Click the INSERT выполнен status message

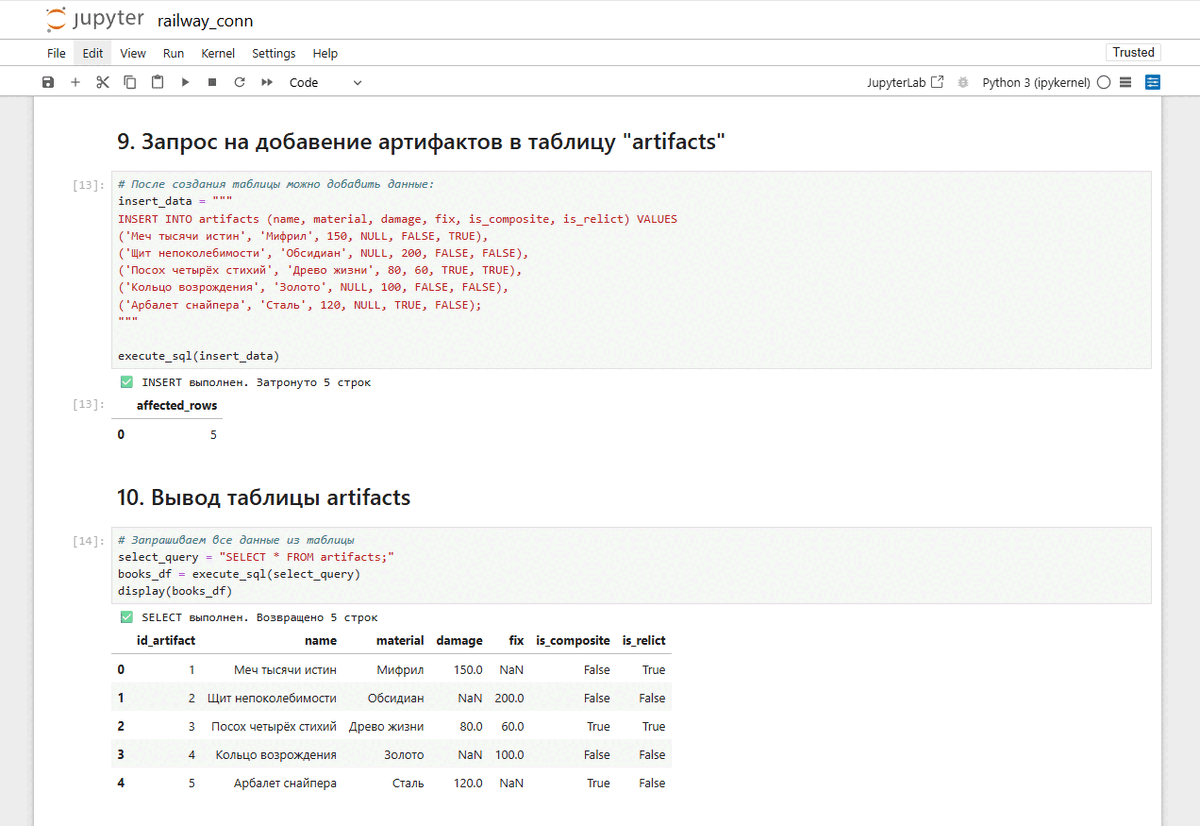coord(245,382)
